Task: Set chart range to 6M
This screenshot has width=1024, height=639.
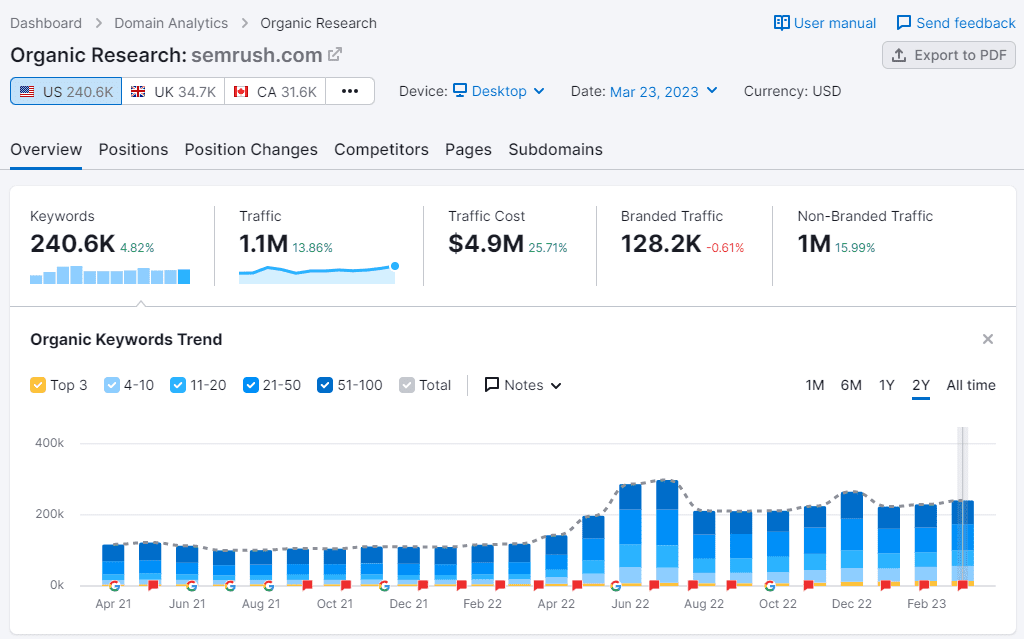Action: (x=851, y=385)
